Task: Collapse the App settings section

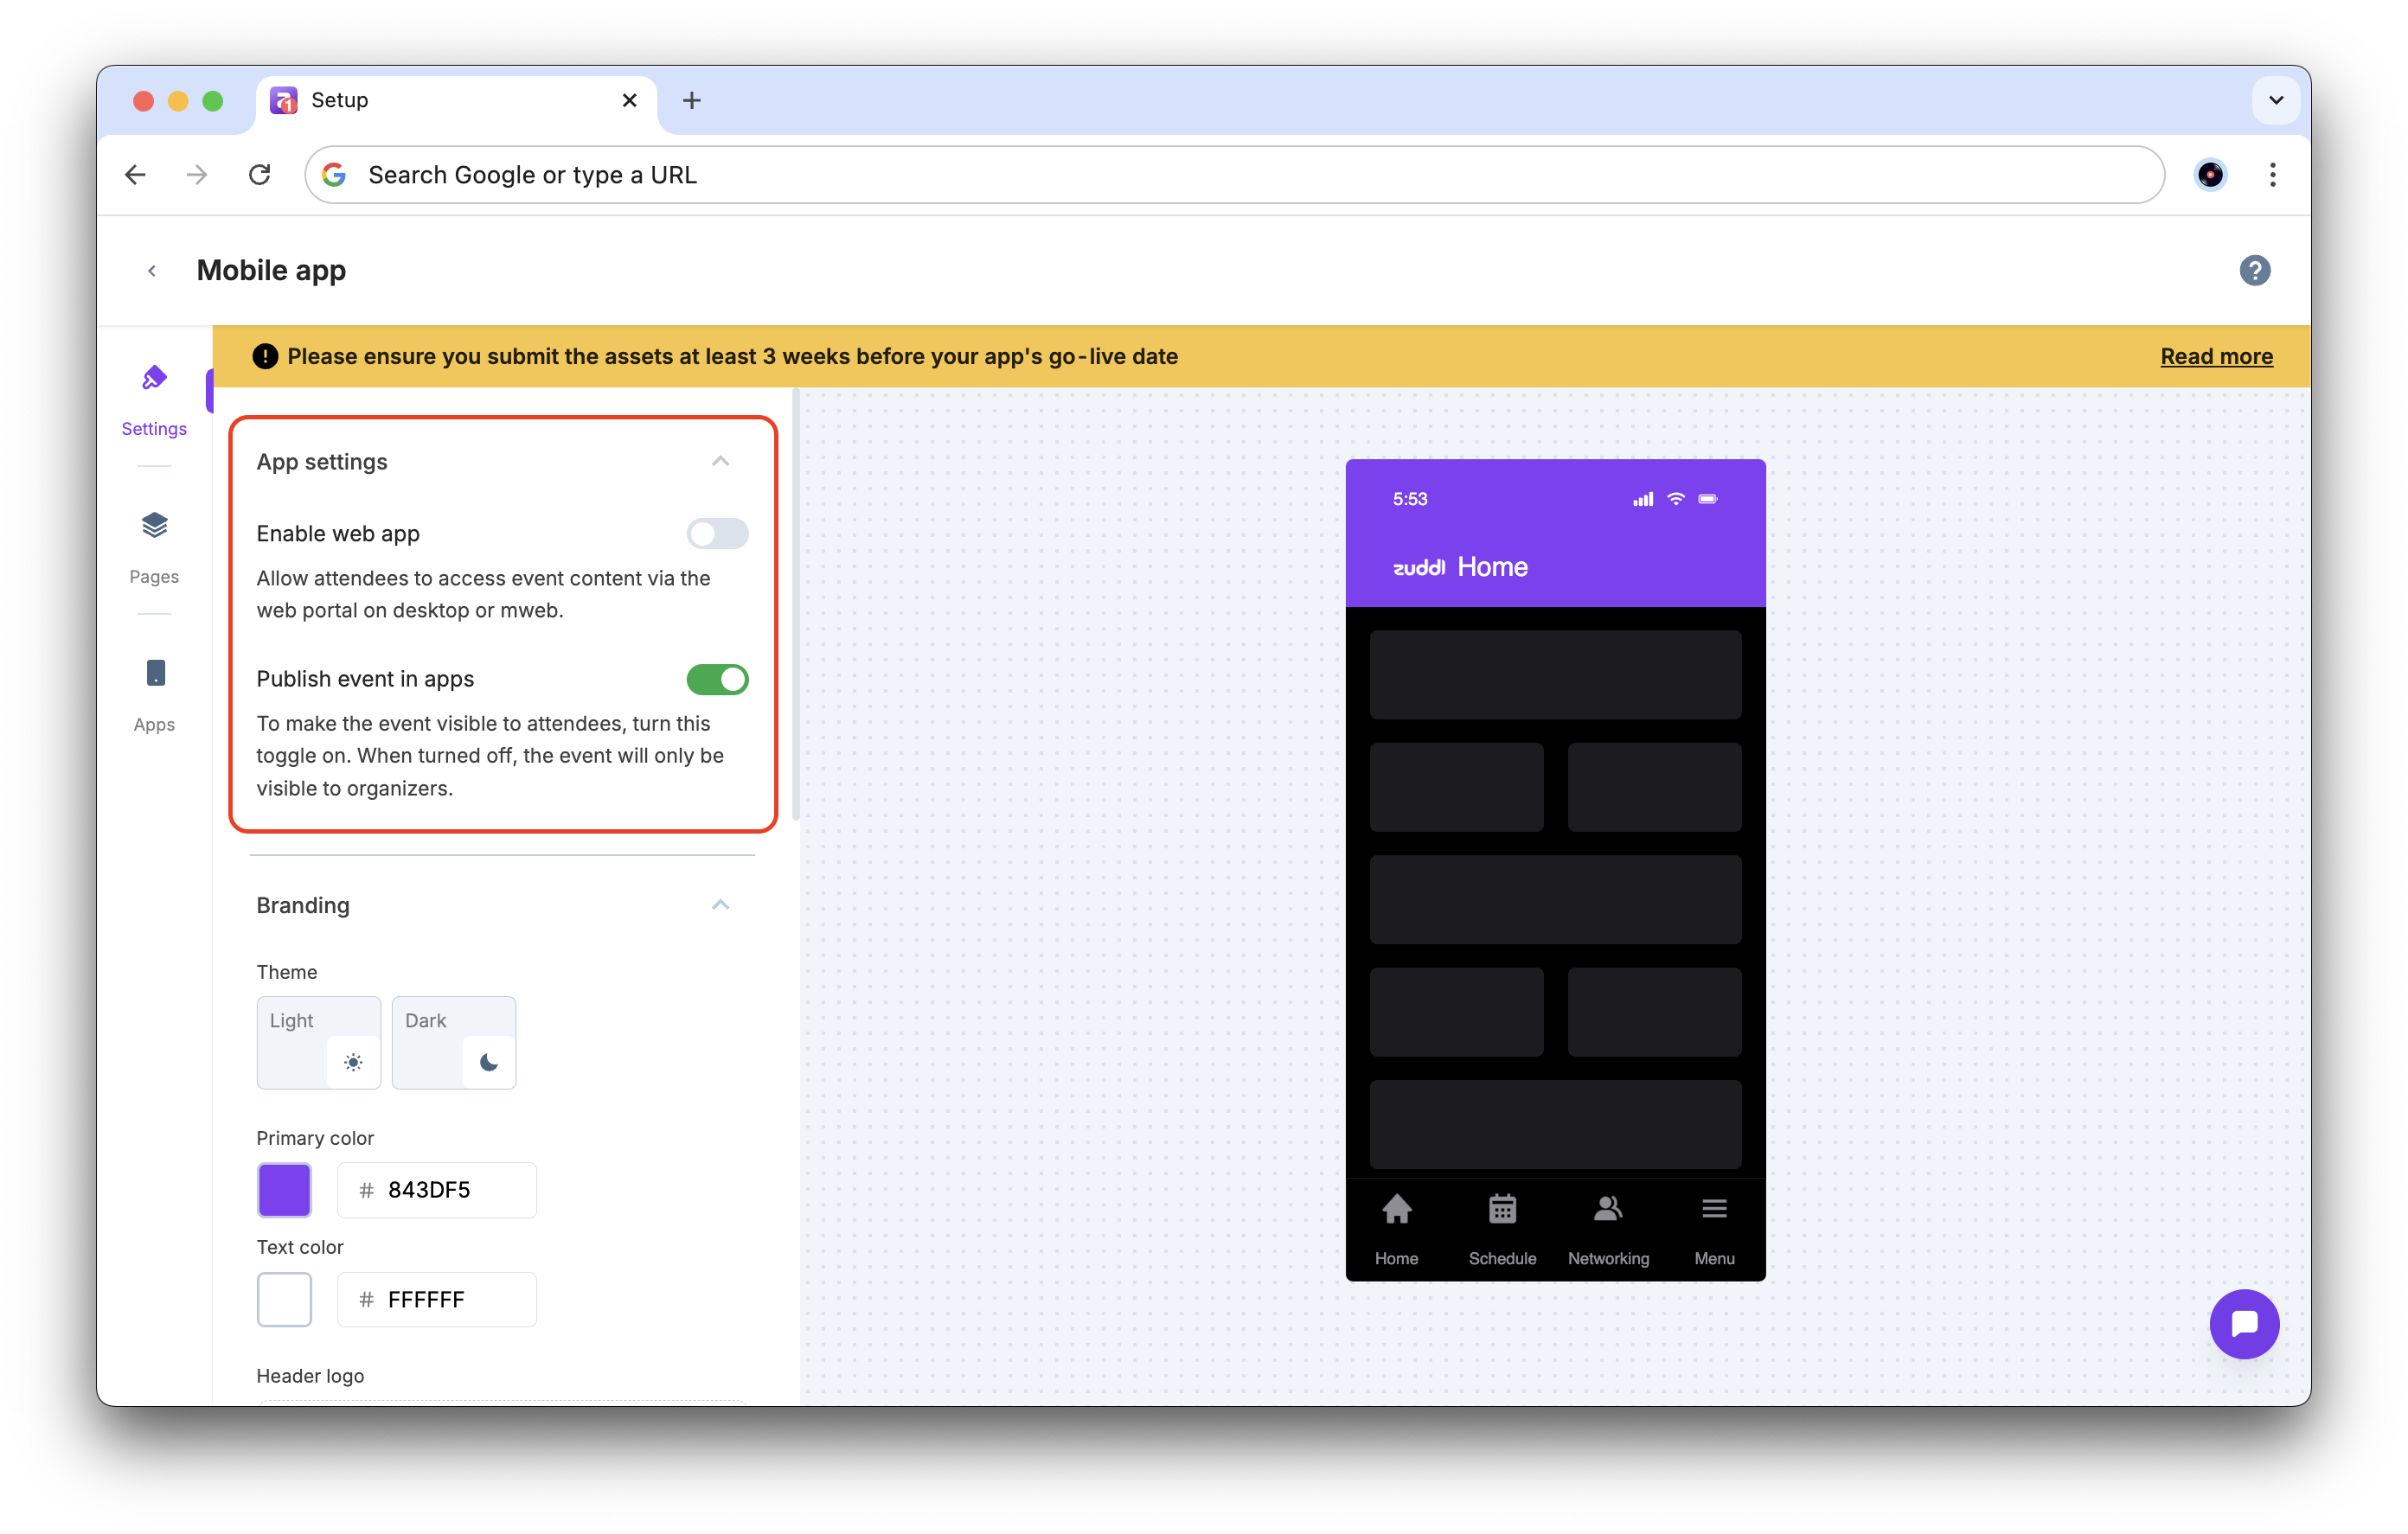Action: pyautogui.click(x=720, y=461)
